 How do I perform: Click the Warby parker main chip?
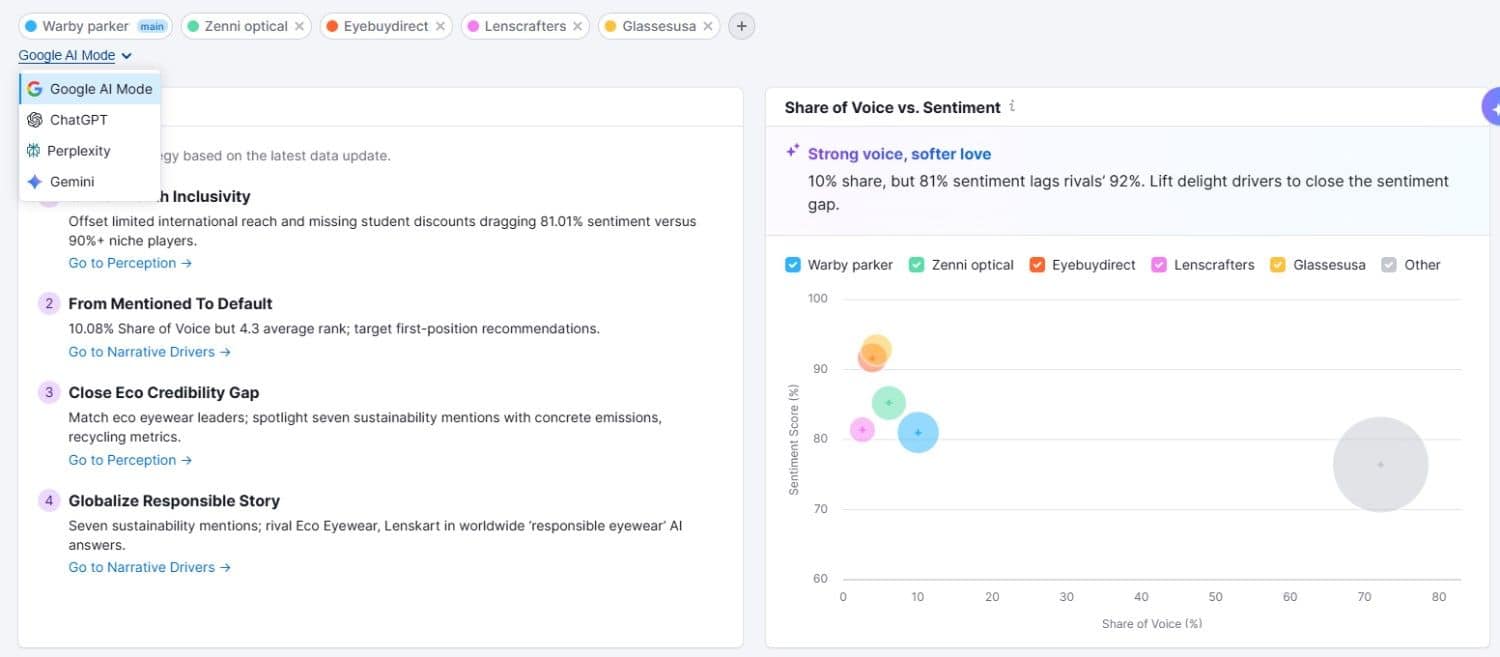coord(95,27)
